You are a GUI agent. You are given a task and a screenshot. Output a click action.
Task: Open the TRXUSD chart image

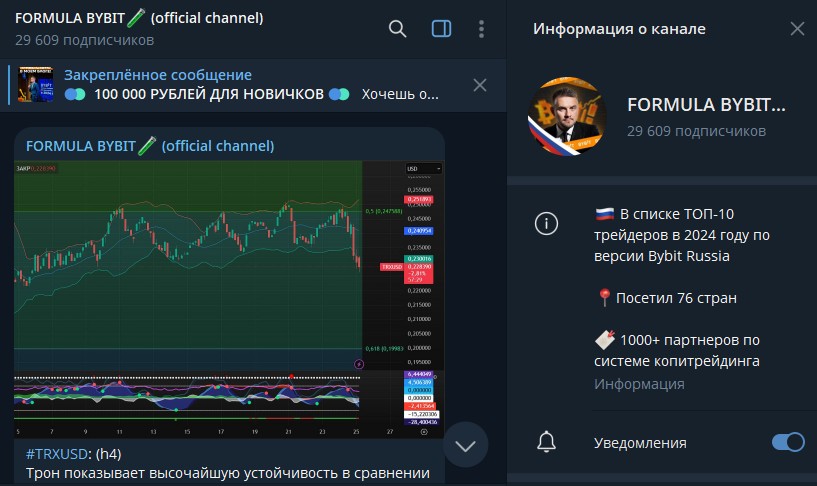pyautogui.click(x=229, y=299)
